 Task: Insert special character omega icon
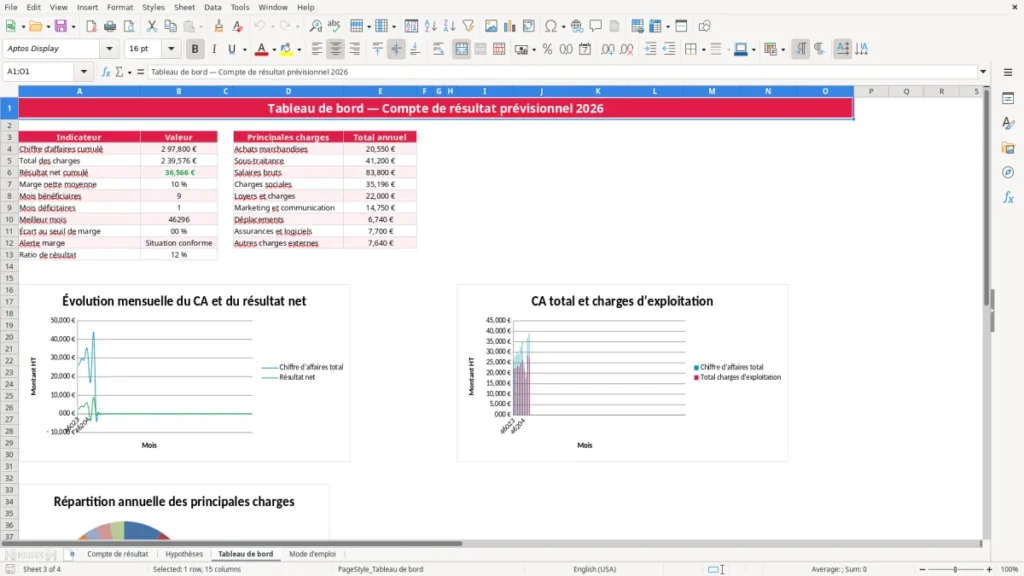(551, 26)
